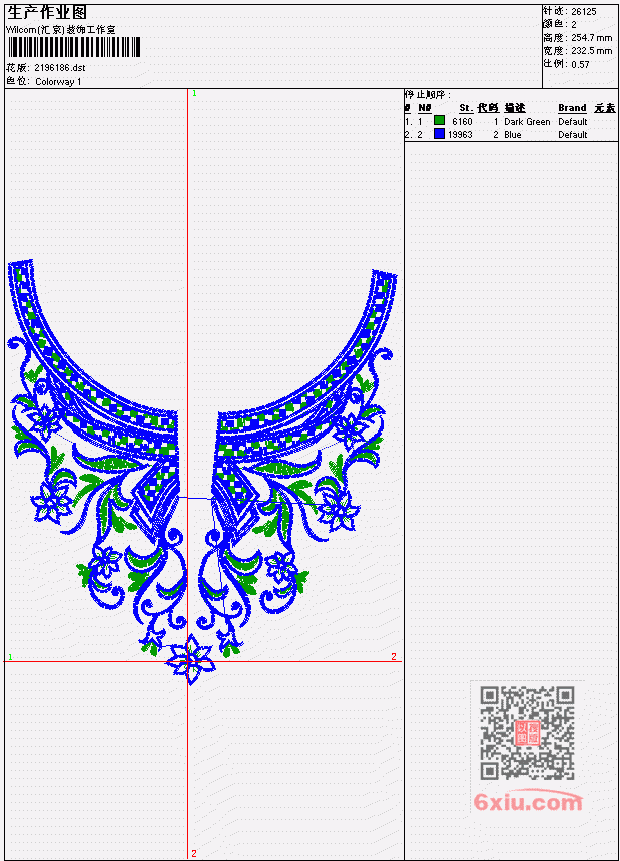Click the height value 254.7 mm

point(591,38)
